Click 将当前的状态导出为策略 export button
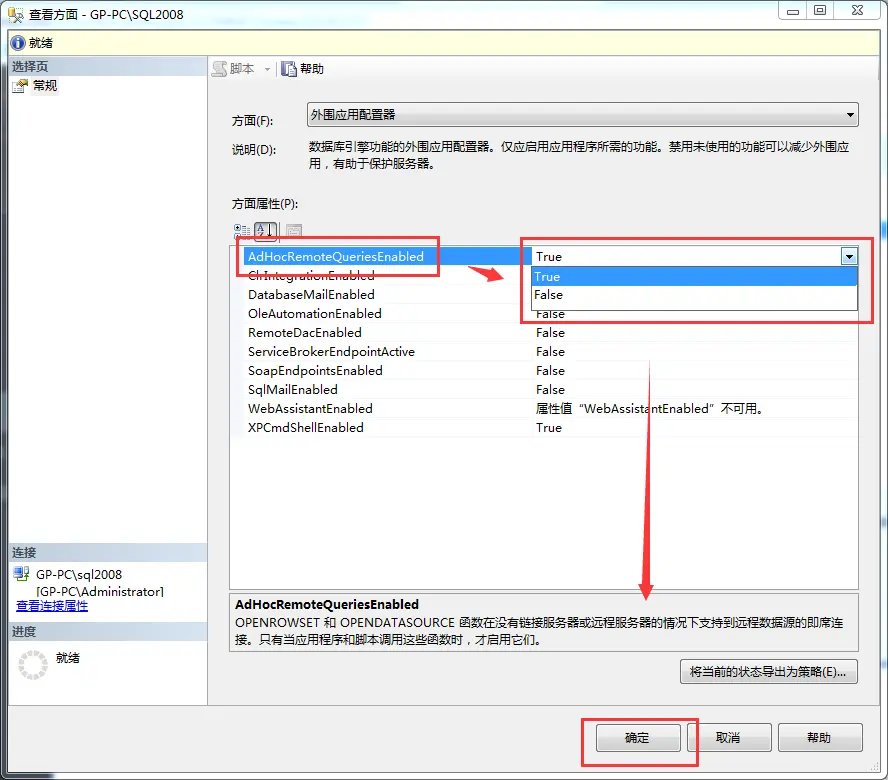 [x=768, y=671]
